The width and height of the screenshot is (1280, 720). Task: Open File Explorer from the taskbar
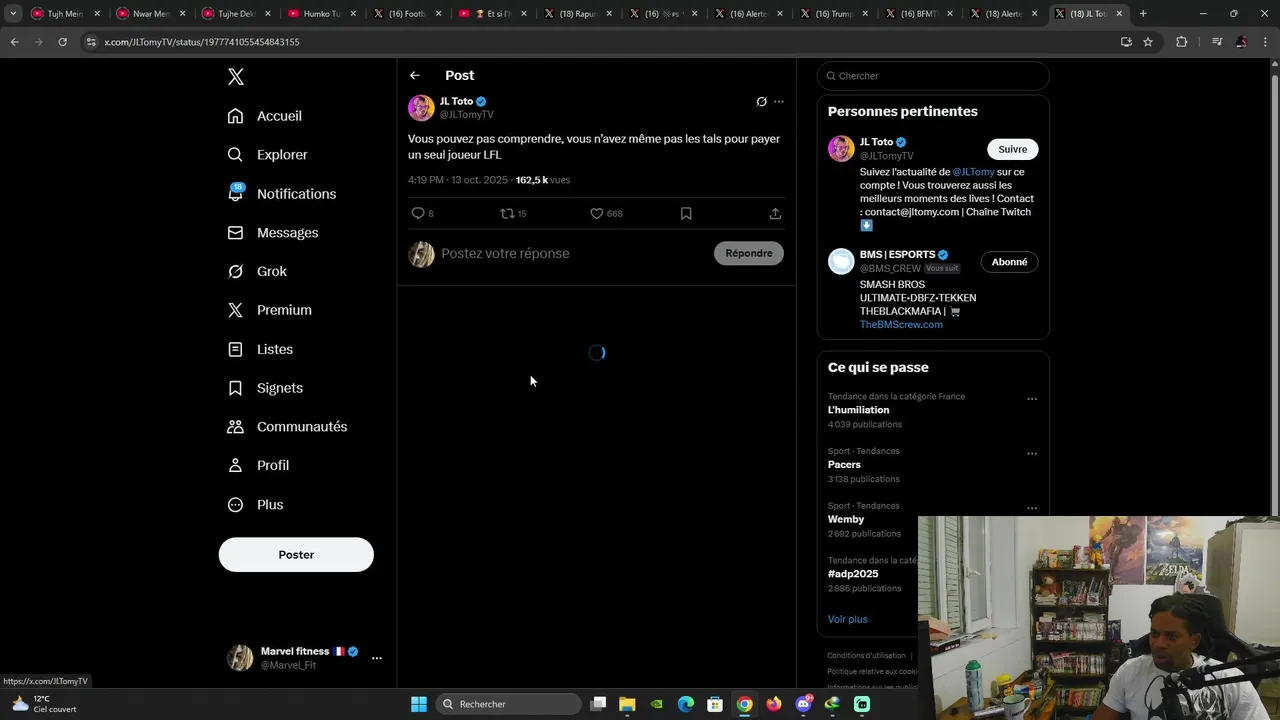tap(627, 704)
